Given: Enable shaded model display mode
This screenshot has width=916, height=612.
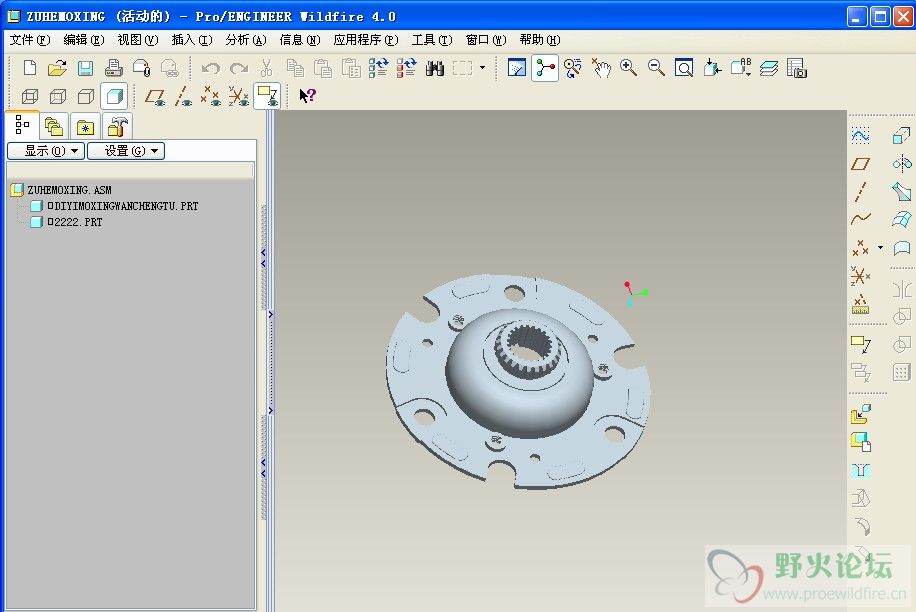Looking at the screenshot, I should pyautogui.click(x=114, y=96).
